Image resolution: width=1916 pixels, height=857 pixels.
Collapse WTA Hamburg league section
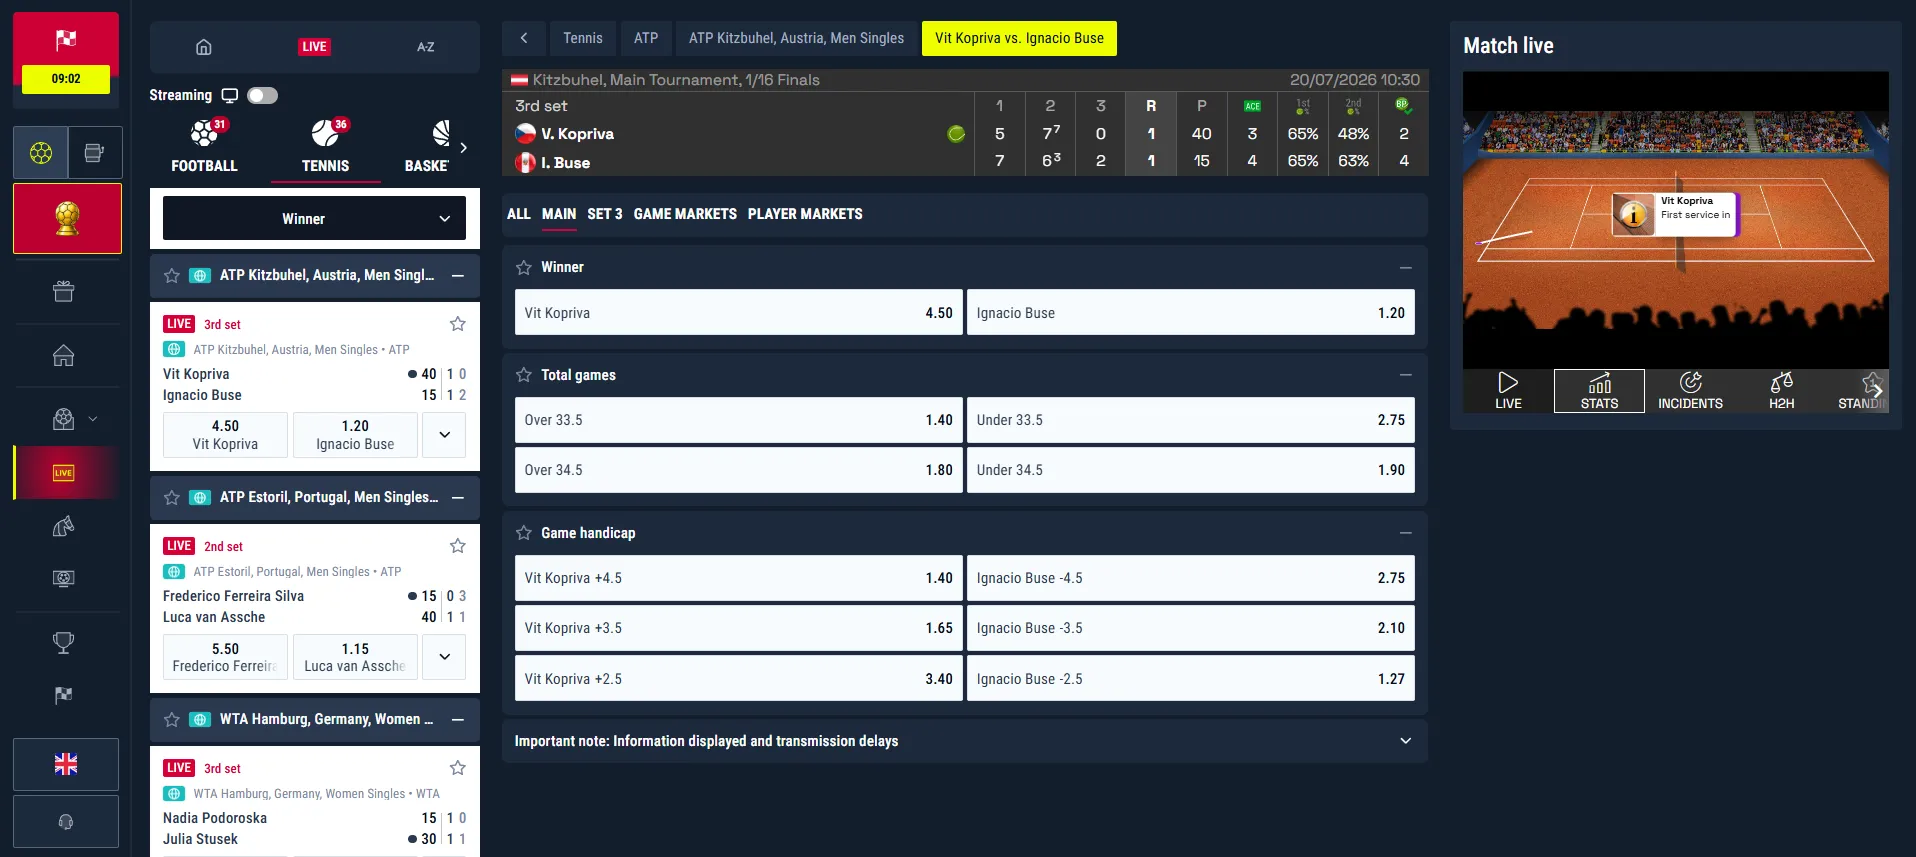click(x=458, y=719)
